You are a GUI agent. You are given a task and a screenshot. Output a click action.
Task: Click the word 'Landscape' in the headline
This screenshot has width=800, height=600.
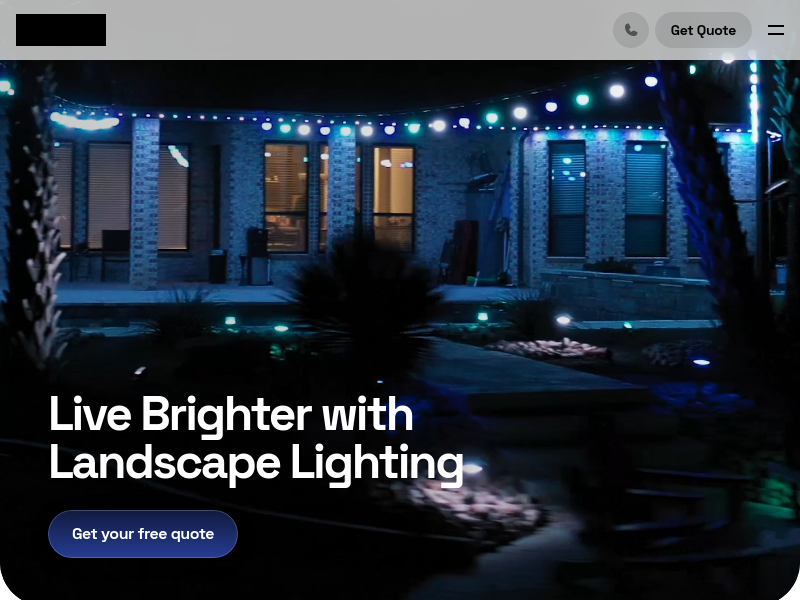pyautogui.click(x=165, y=463)
